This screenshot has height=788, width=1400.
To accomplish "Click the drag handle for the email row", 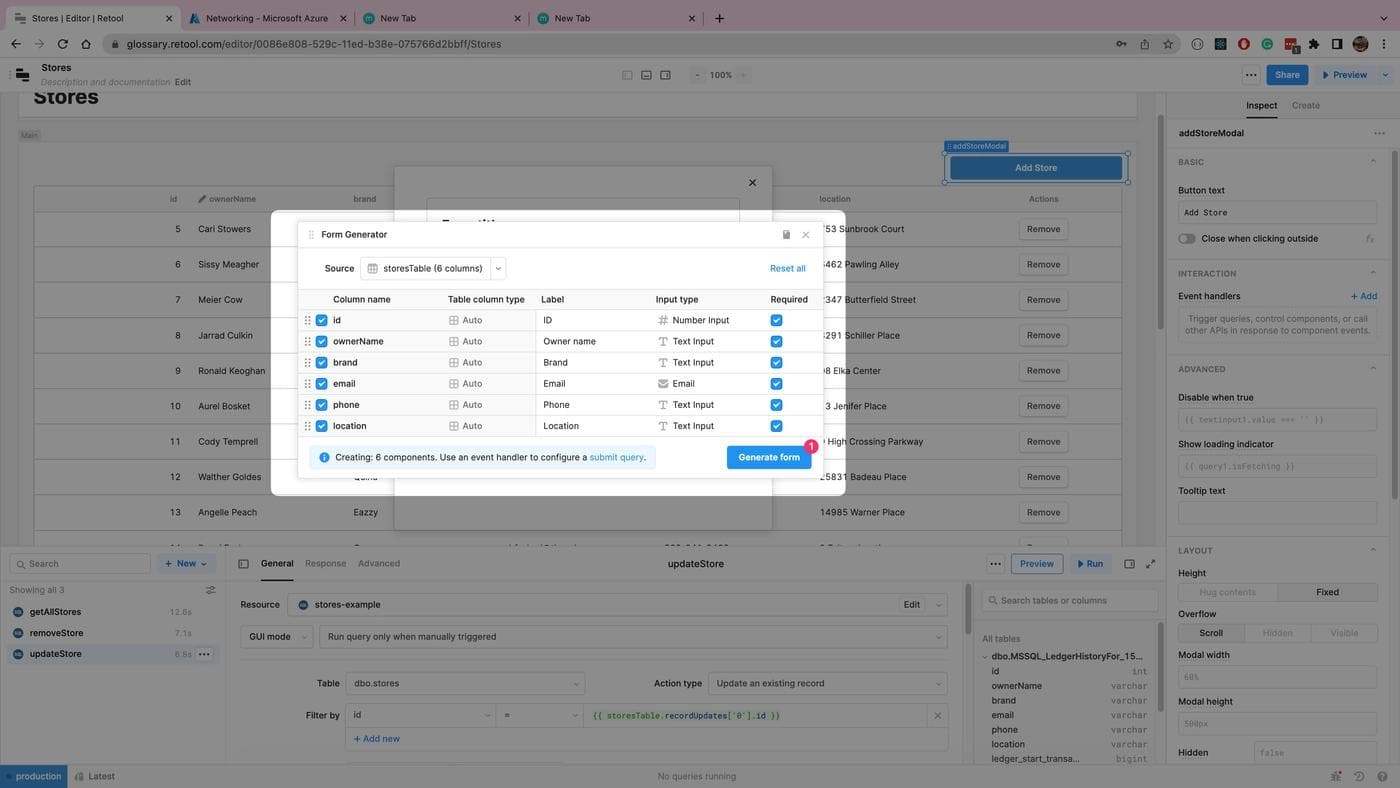I will [x=308, y=384].
